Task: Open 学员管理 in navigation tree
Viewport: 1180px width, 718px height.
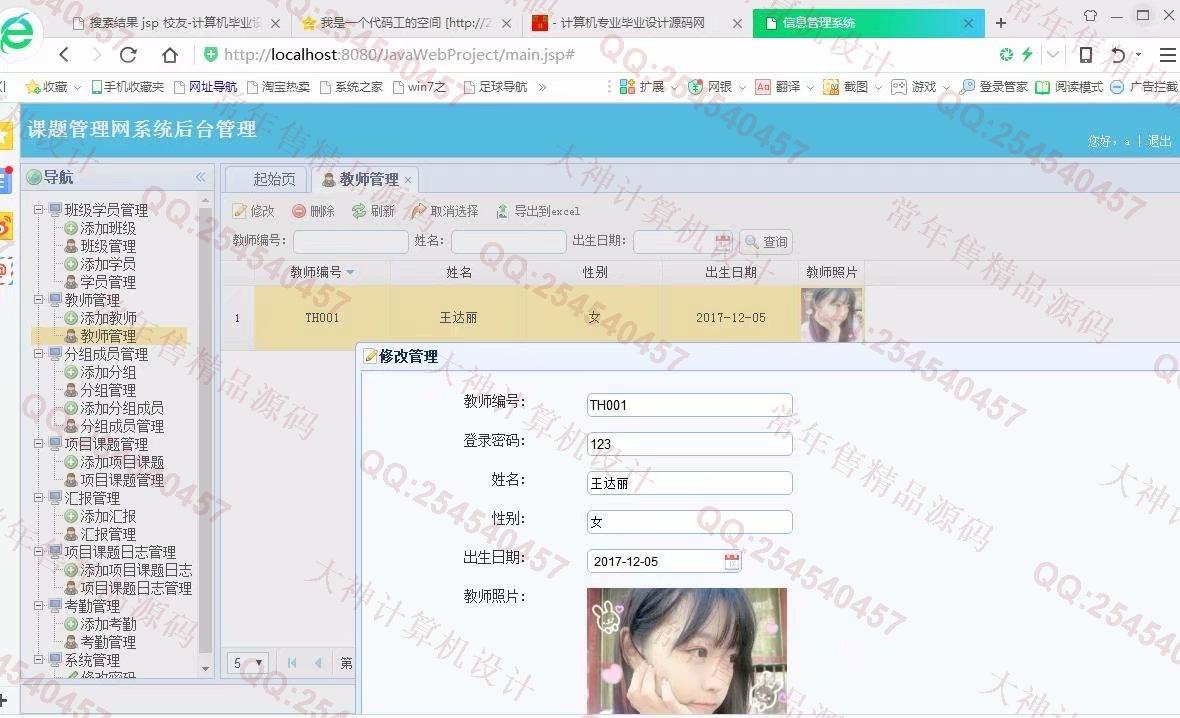Action: [108, 282]
